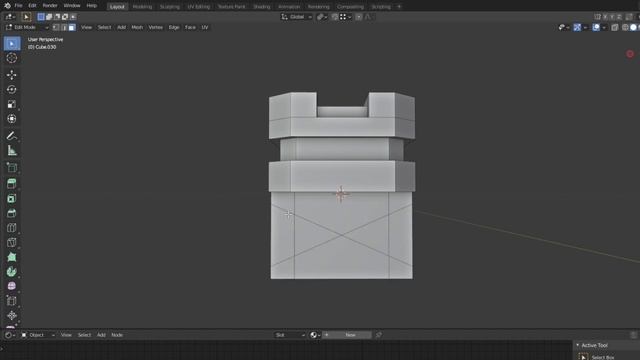Viewport: 640px width, 360px height.
Task: Open the Vertex menu
Action: click(156, 27)
